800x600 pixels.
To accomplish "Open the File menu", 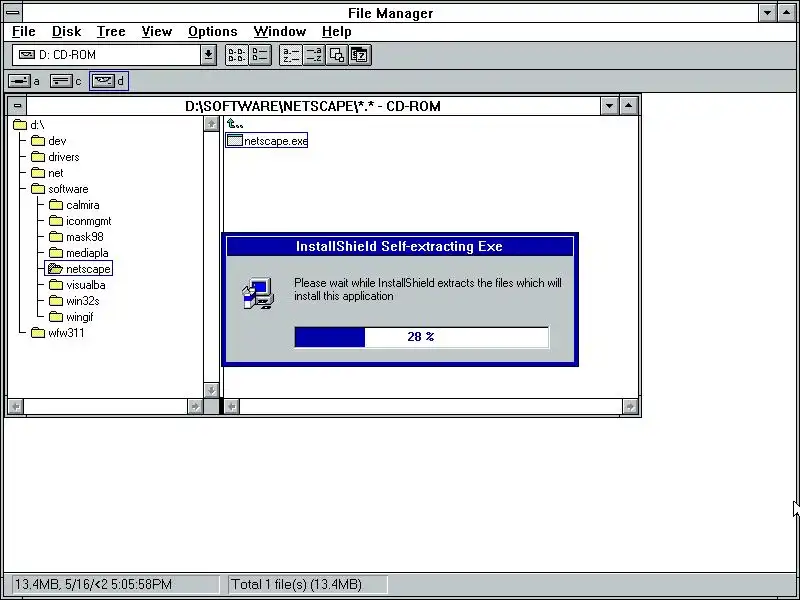I will point(23,32).
